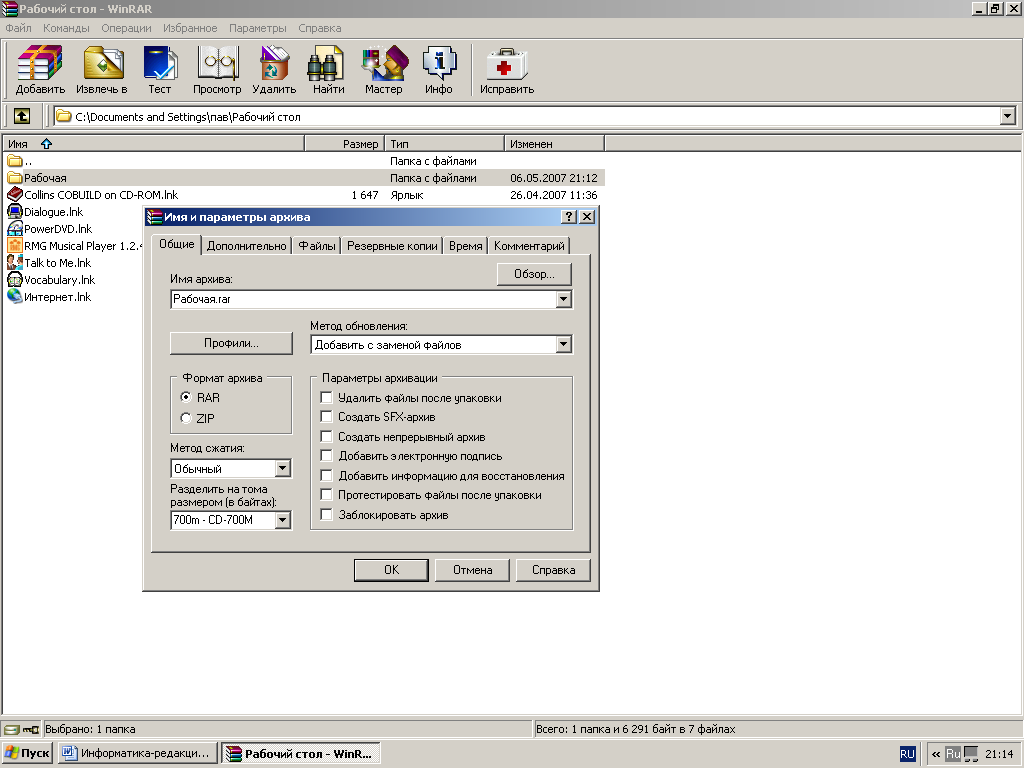Enable Удалить файлы после упаковки checkbox
1024x768 pixels.
coord(327,397)
